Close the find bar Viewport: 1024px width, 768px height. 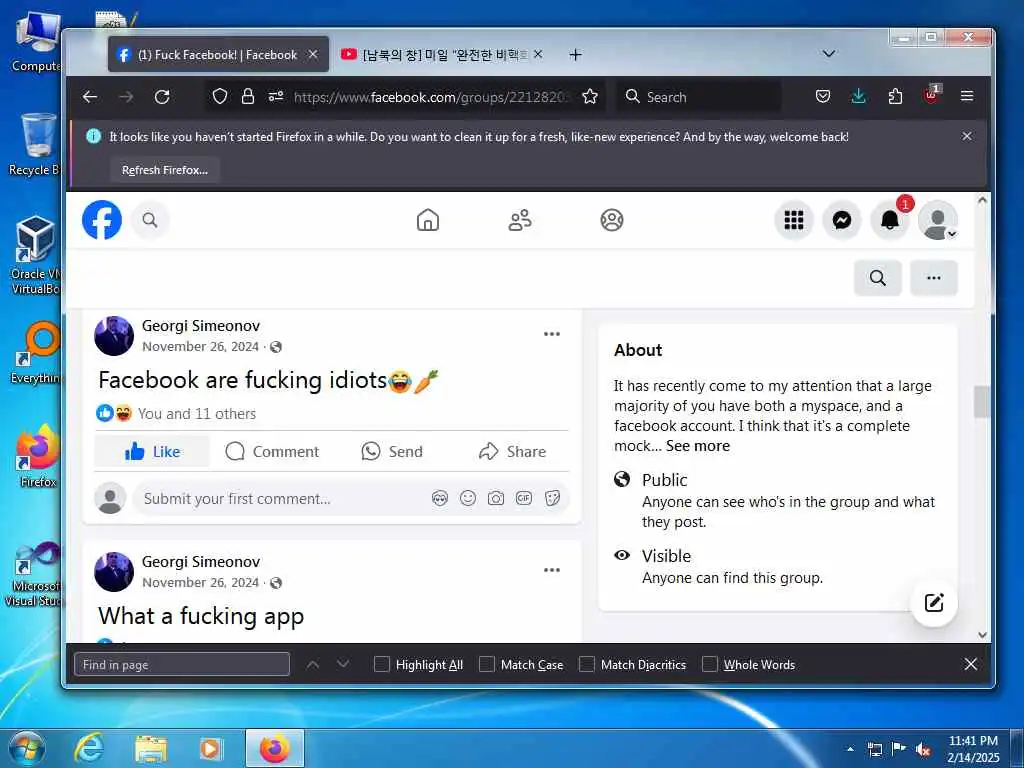[x=970, y=664]
